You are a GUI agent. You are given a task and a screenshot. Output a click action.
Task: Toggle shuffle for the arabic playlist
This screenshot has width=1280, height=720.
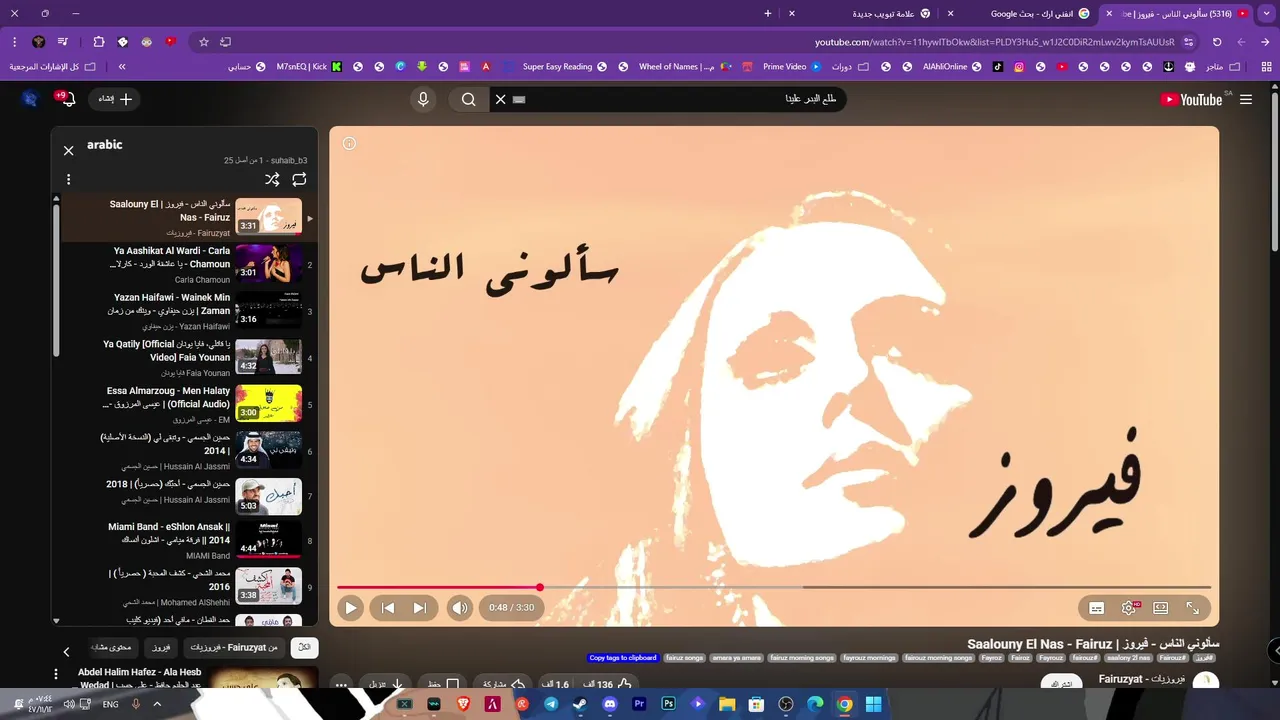coord(272,180)
